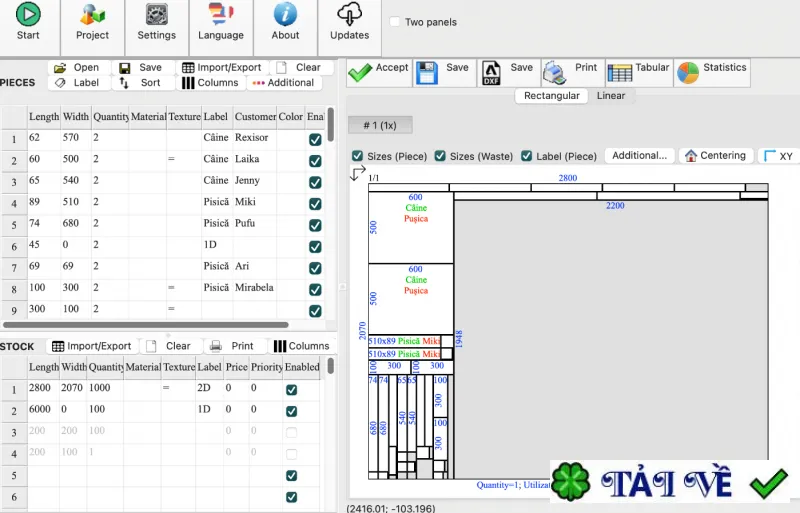Enable stock row 3 checkbox
The width and height of the screenshot is (800, 513).
291,432
